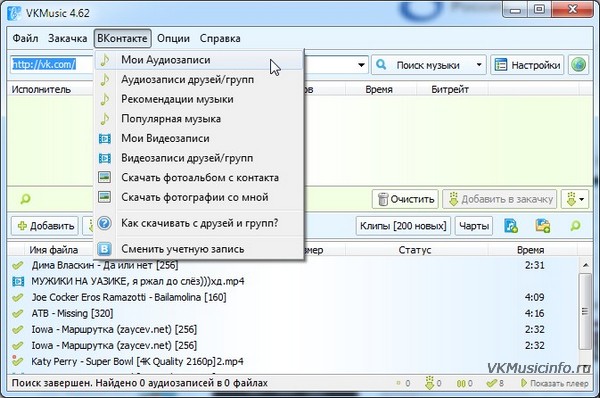
Task: Click the green check beside ATB - Missing
Action: tap(18, 314)
